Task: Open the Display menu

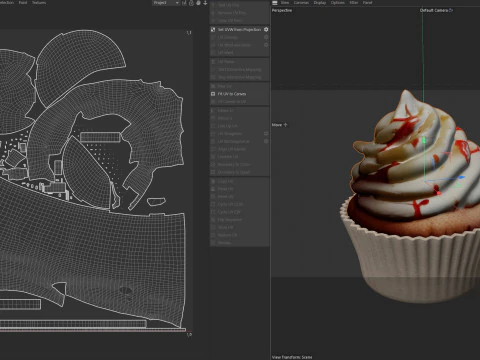Action: [x=320, y=3]
